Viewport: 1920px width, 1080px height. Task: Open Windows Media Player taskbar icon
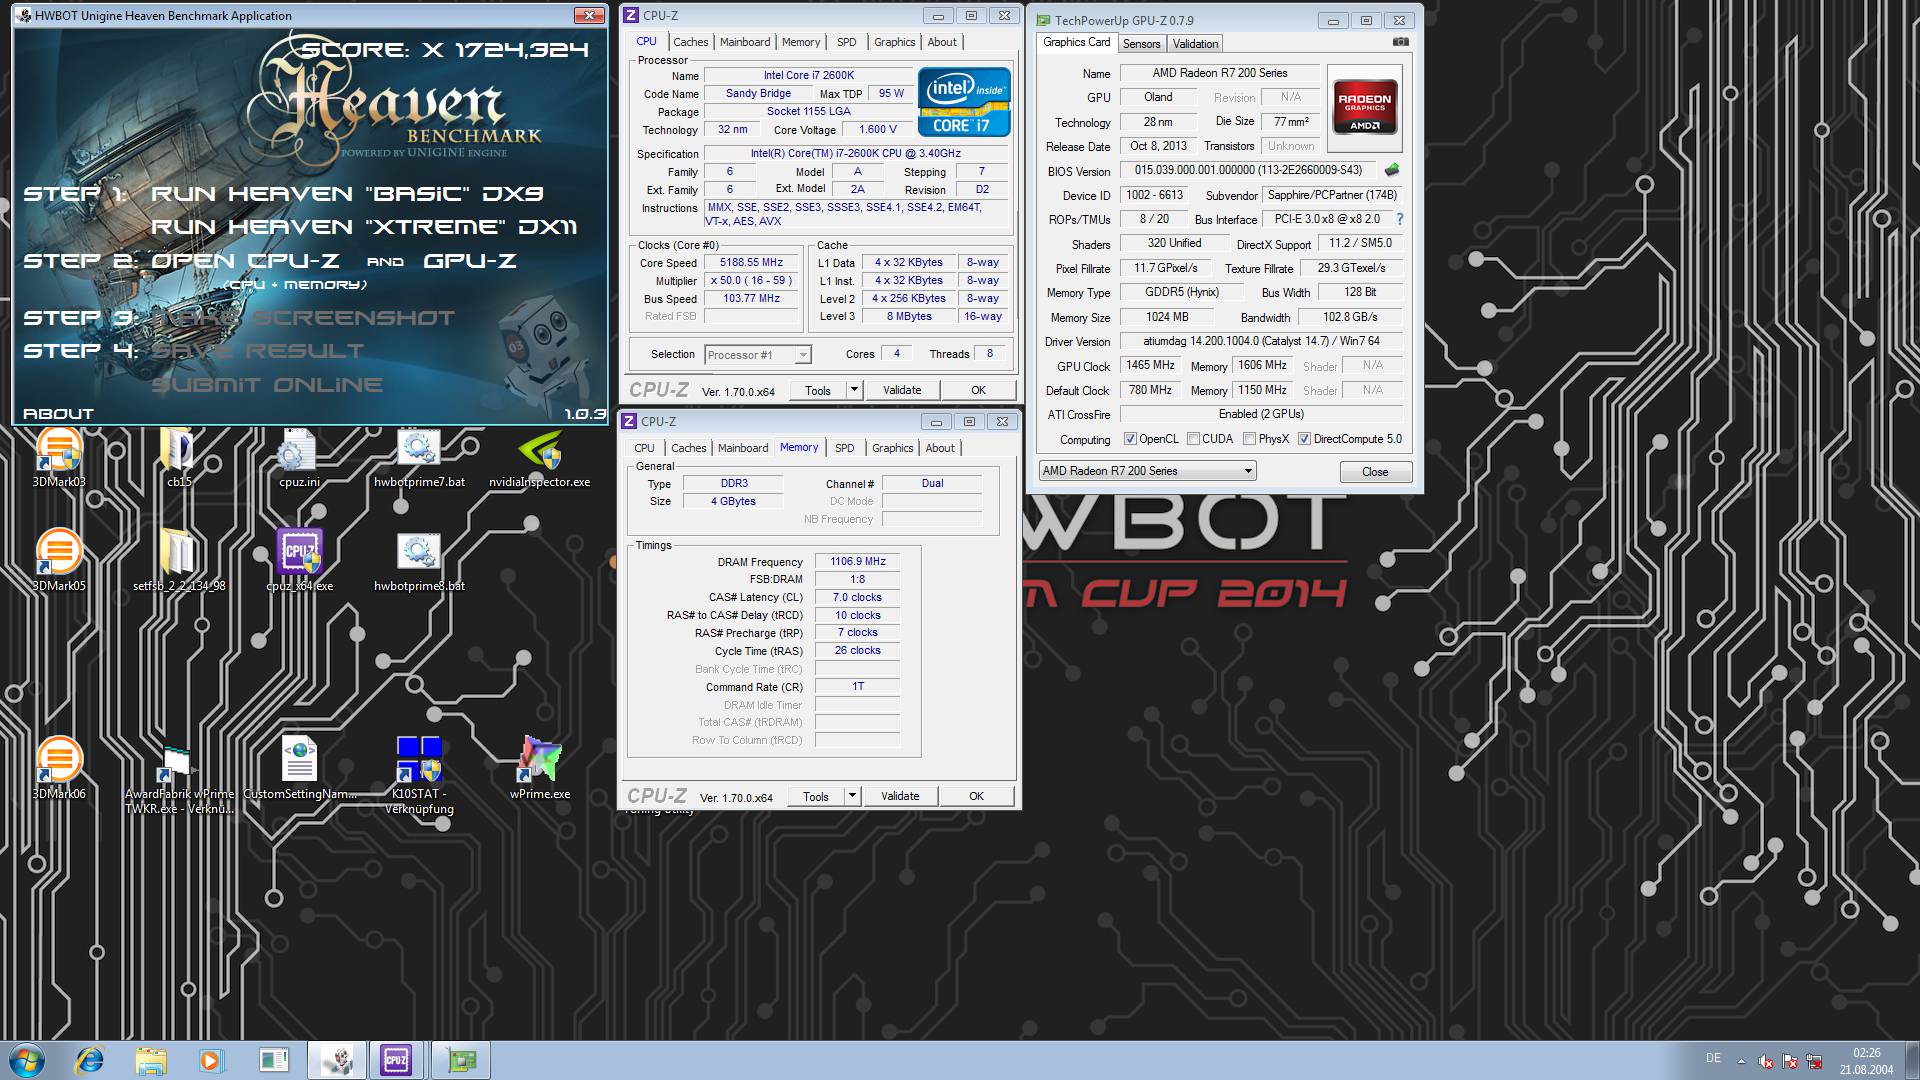[x=211, y=1060]
